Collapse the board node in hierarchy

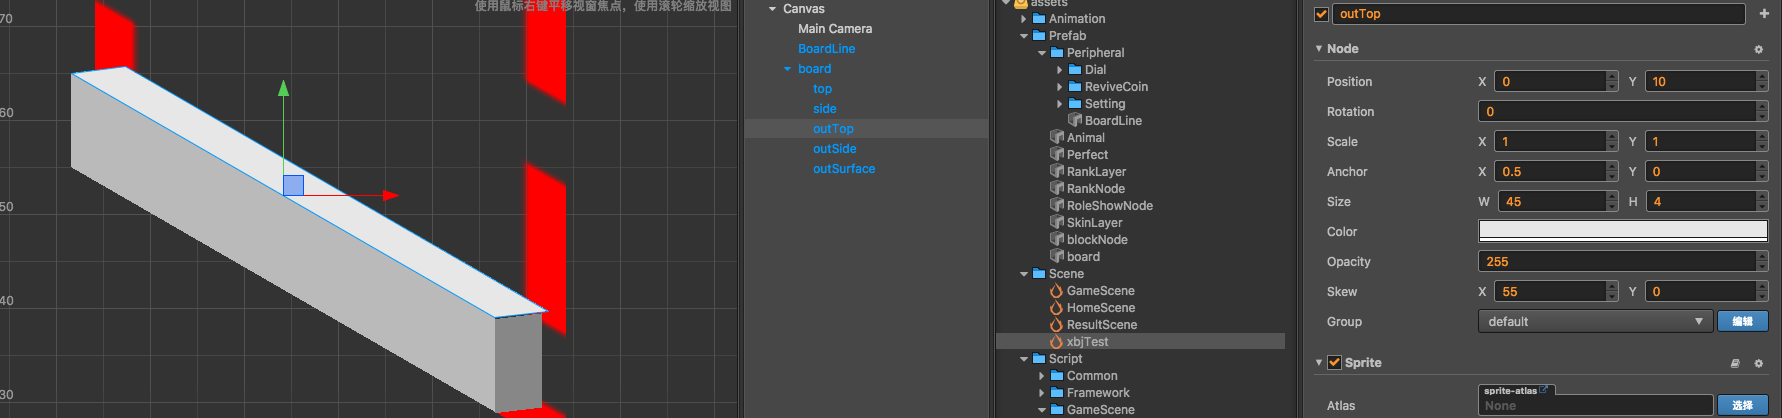pyautogui.click(x=787, y=69)
